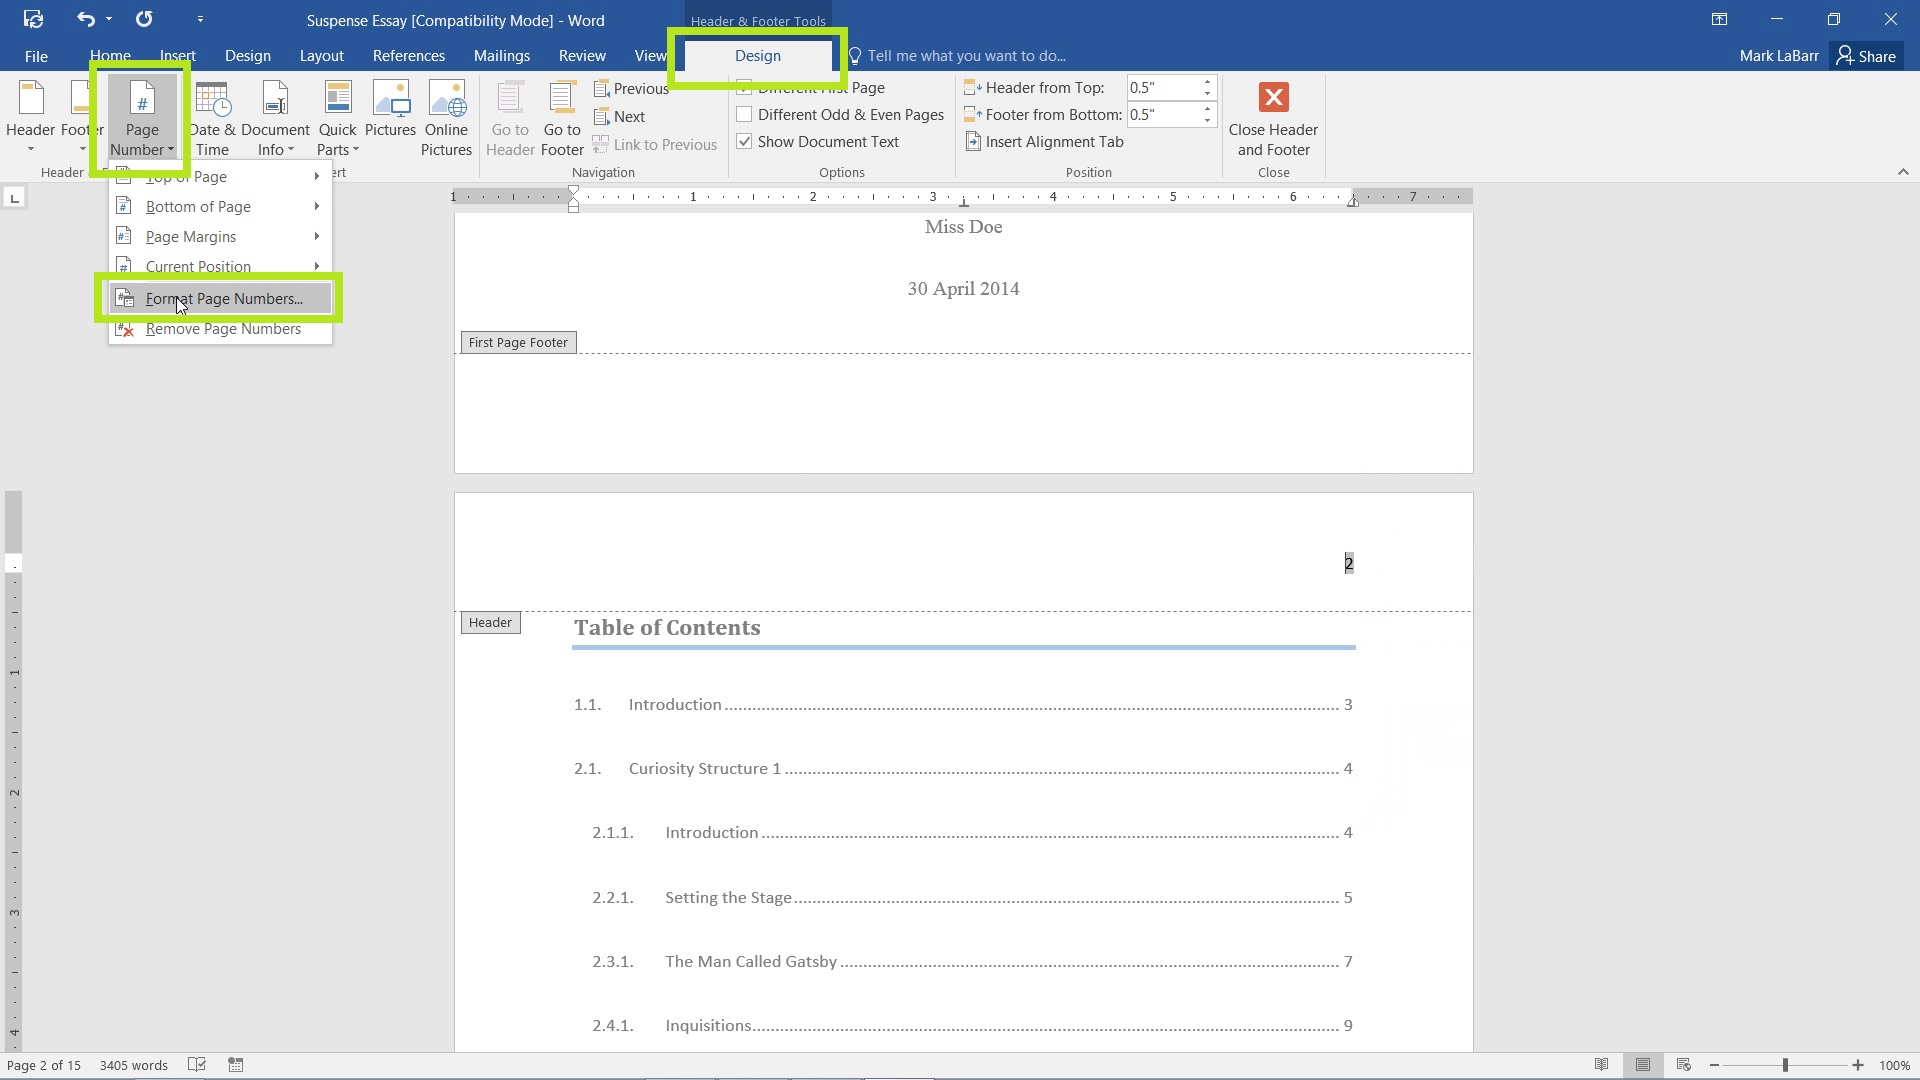
Task: Expand Current Position submenu
Action: click(220, 265)
